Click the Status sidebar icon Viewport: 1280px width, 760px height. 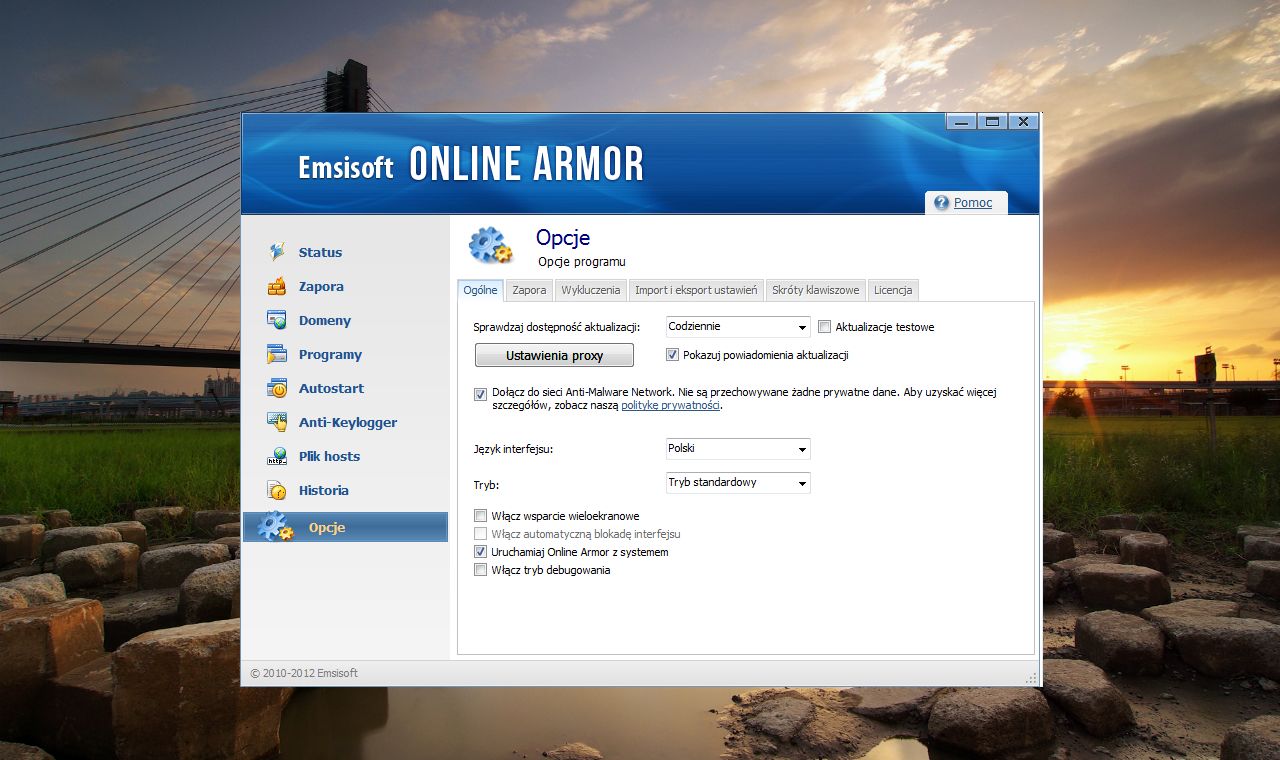277,252
